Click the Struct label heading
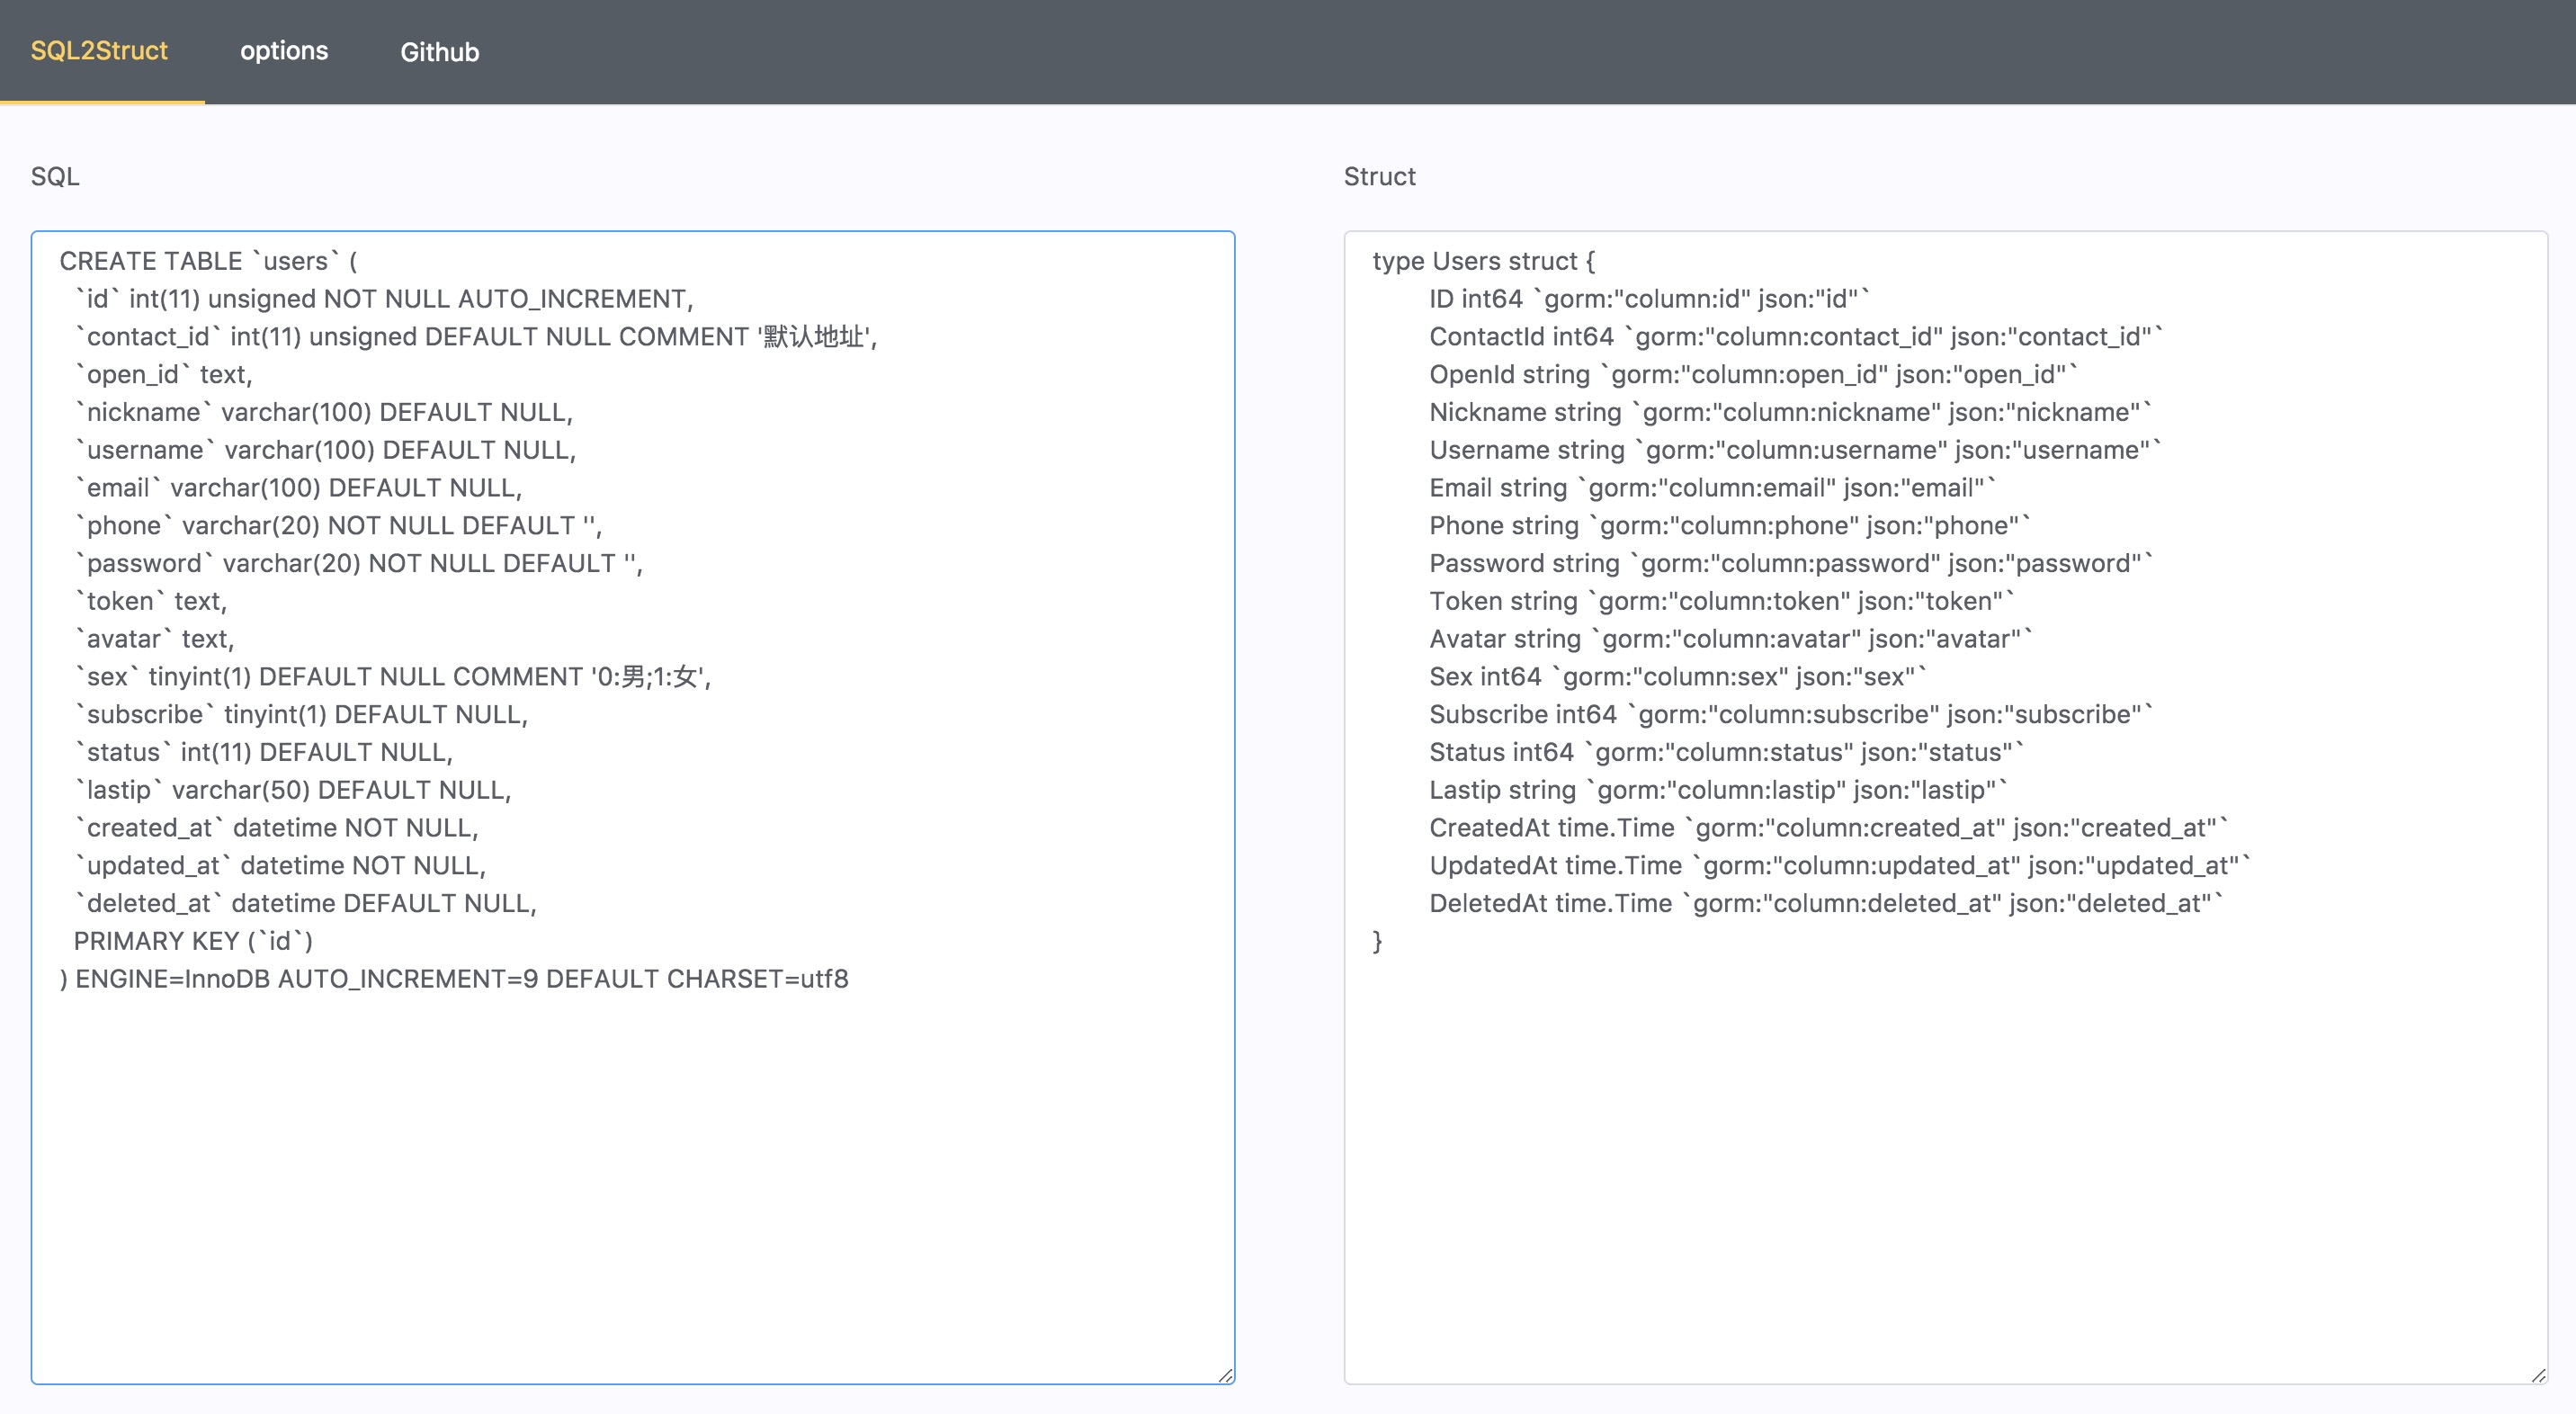The height and width of the screenshot is (1414, 2576). [x=1379, y=177]
